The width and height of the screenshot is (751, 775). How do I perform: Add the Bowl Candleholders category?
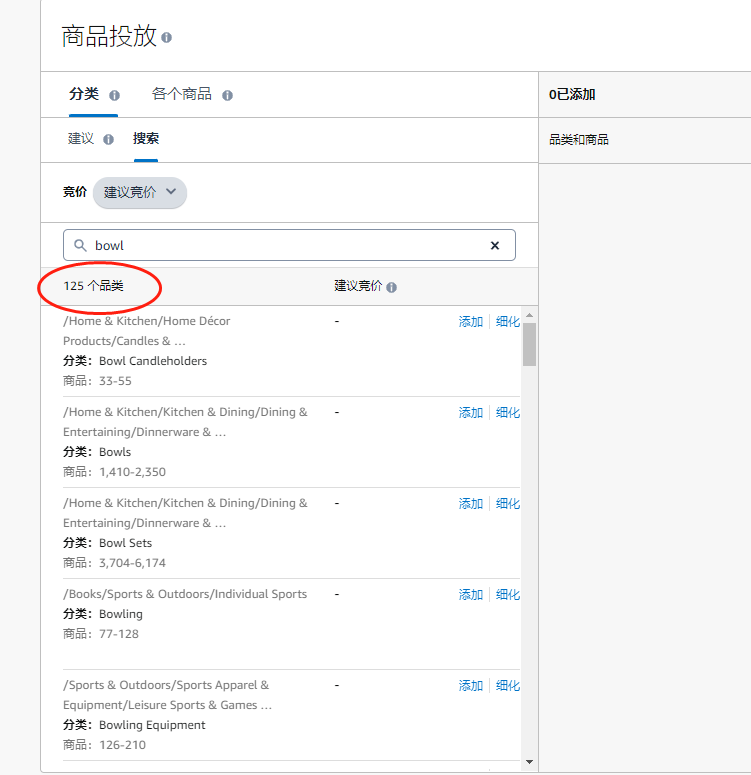click(x=471, y=322)
